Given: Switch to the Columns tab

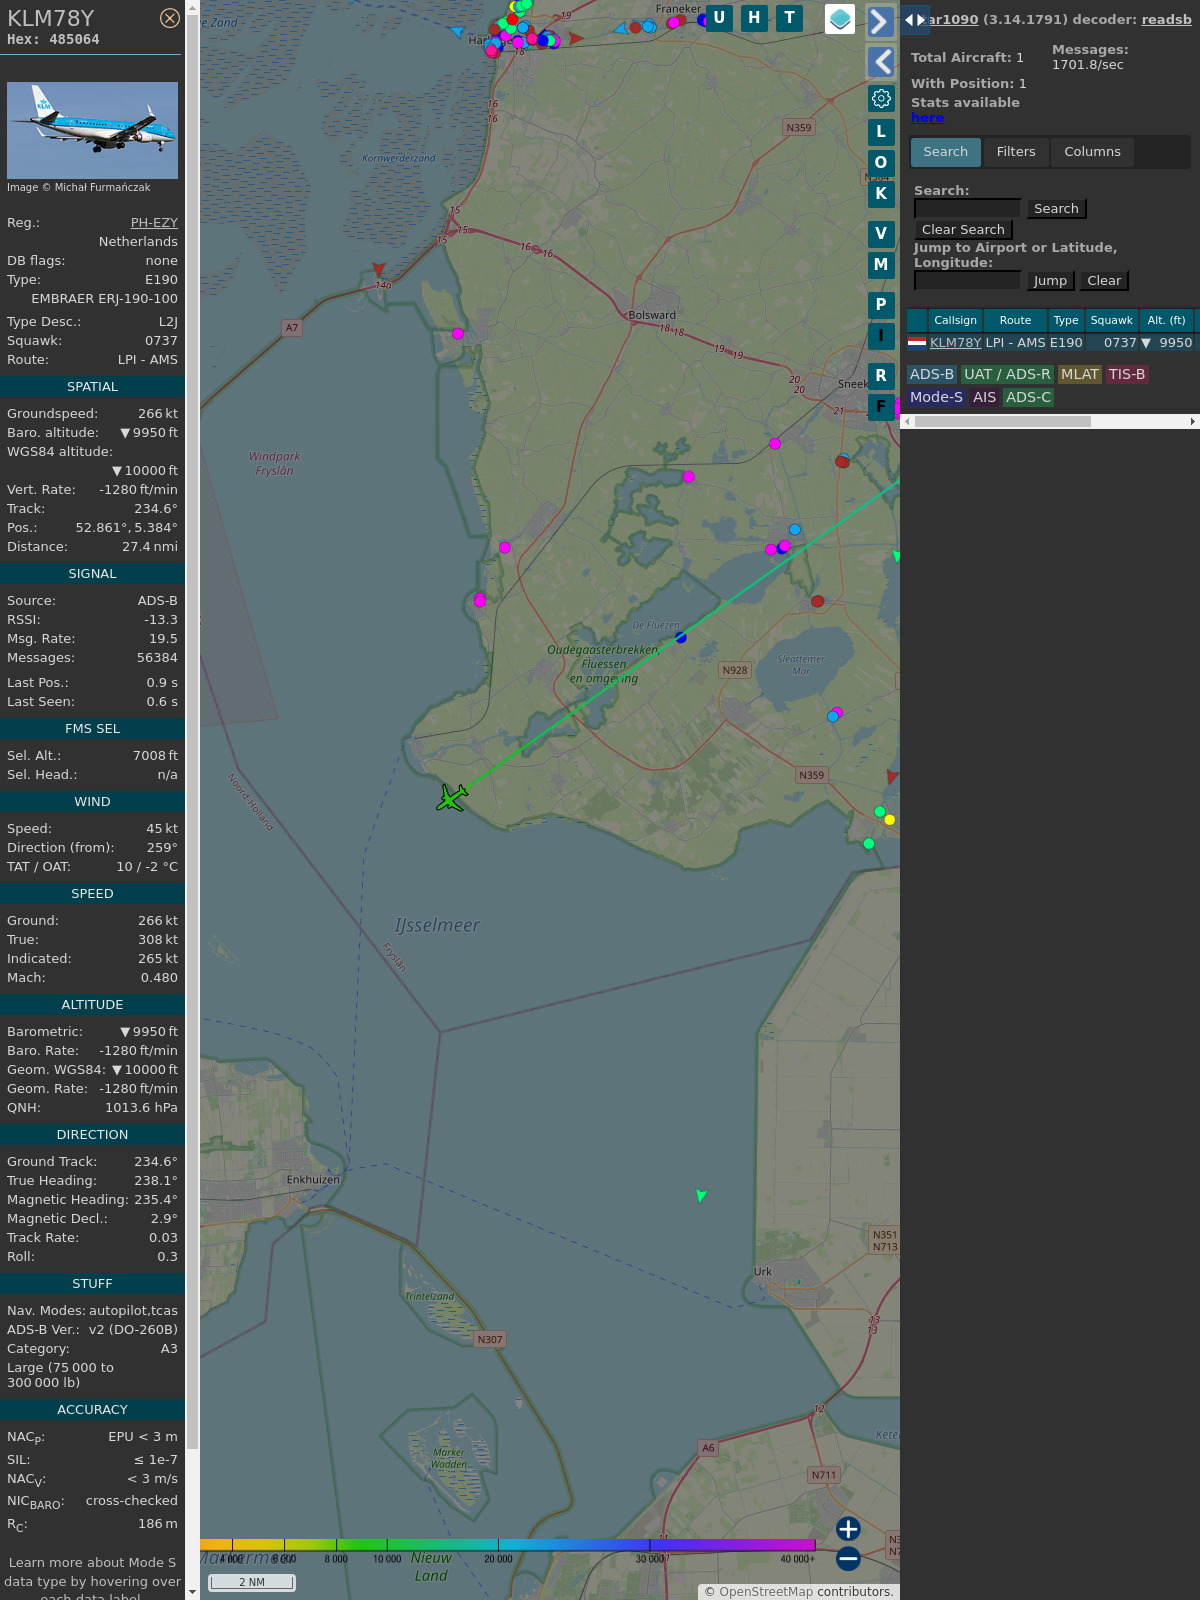Looking at the screenshot, I should [1092, 152].
